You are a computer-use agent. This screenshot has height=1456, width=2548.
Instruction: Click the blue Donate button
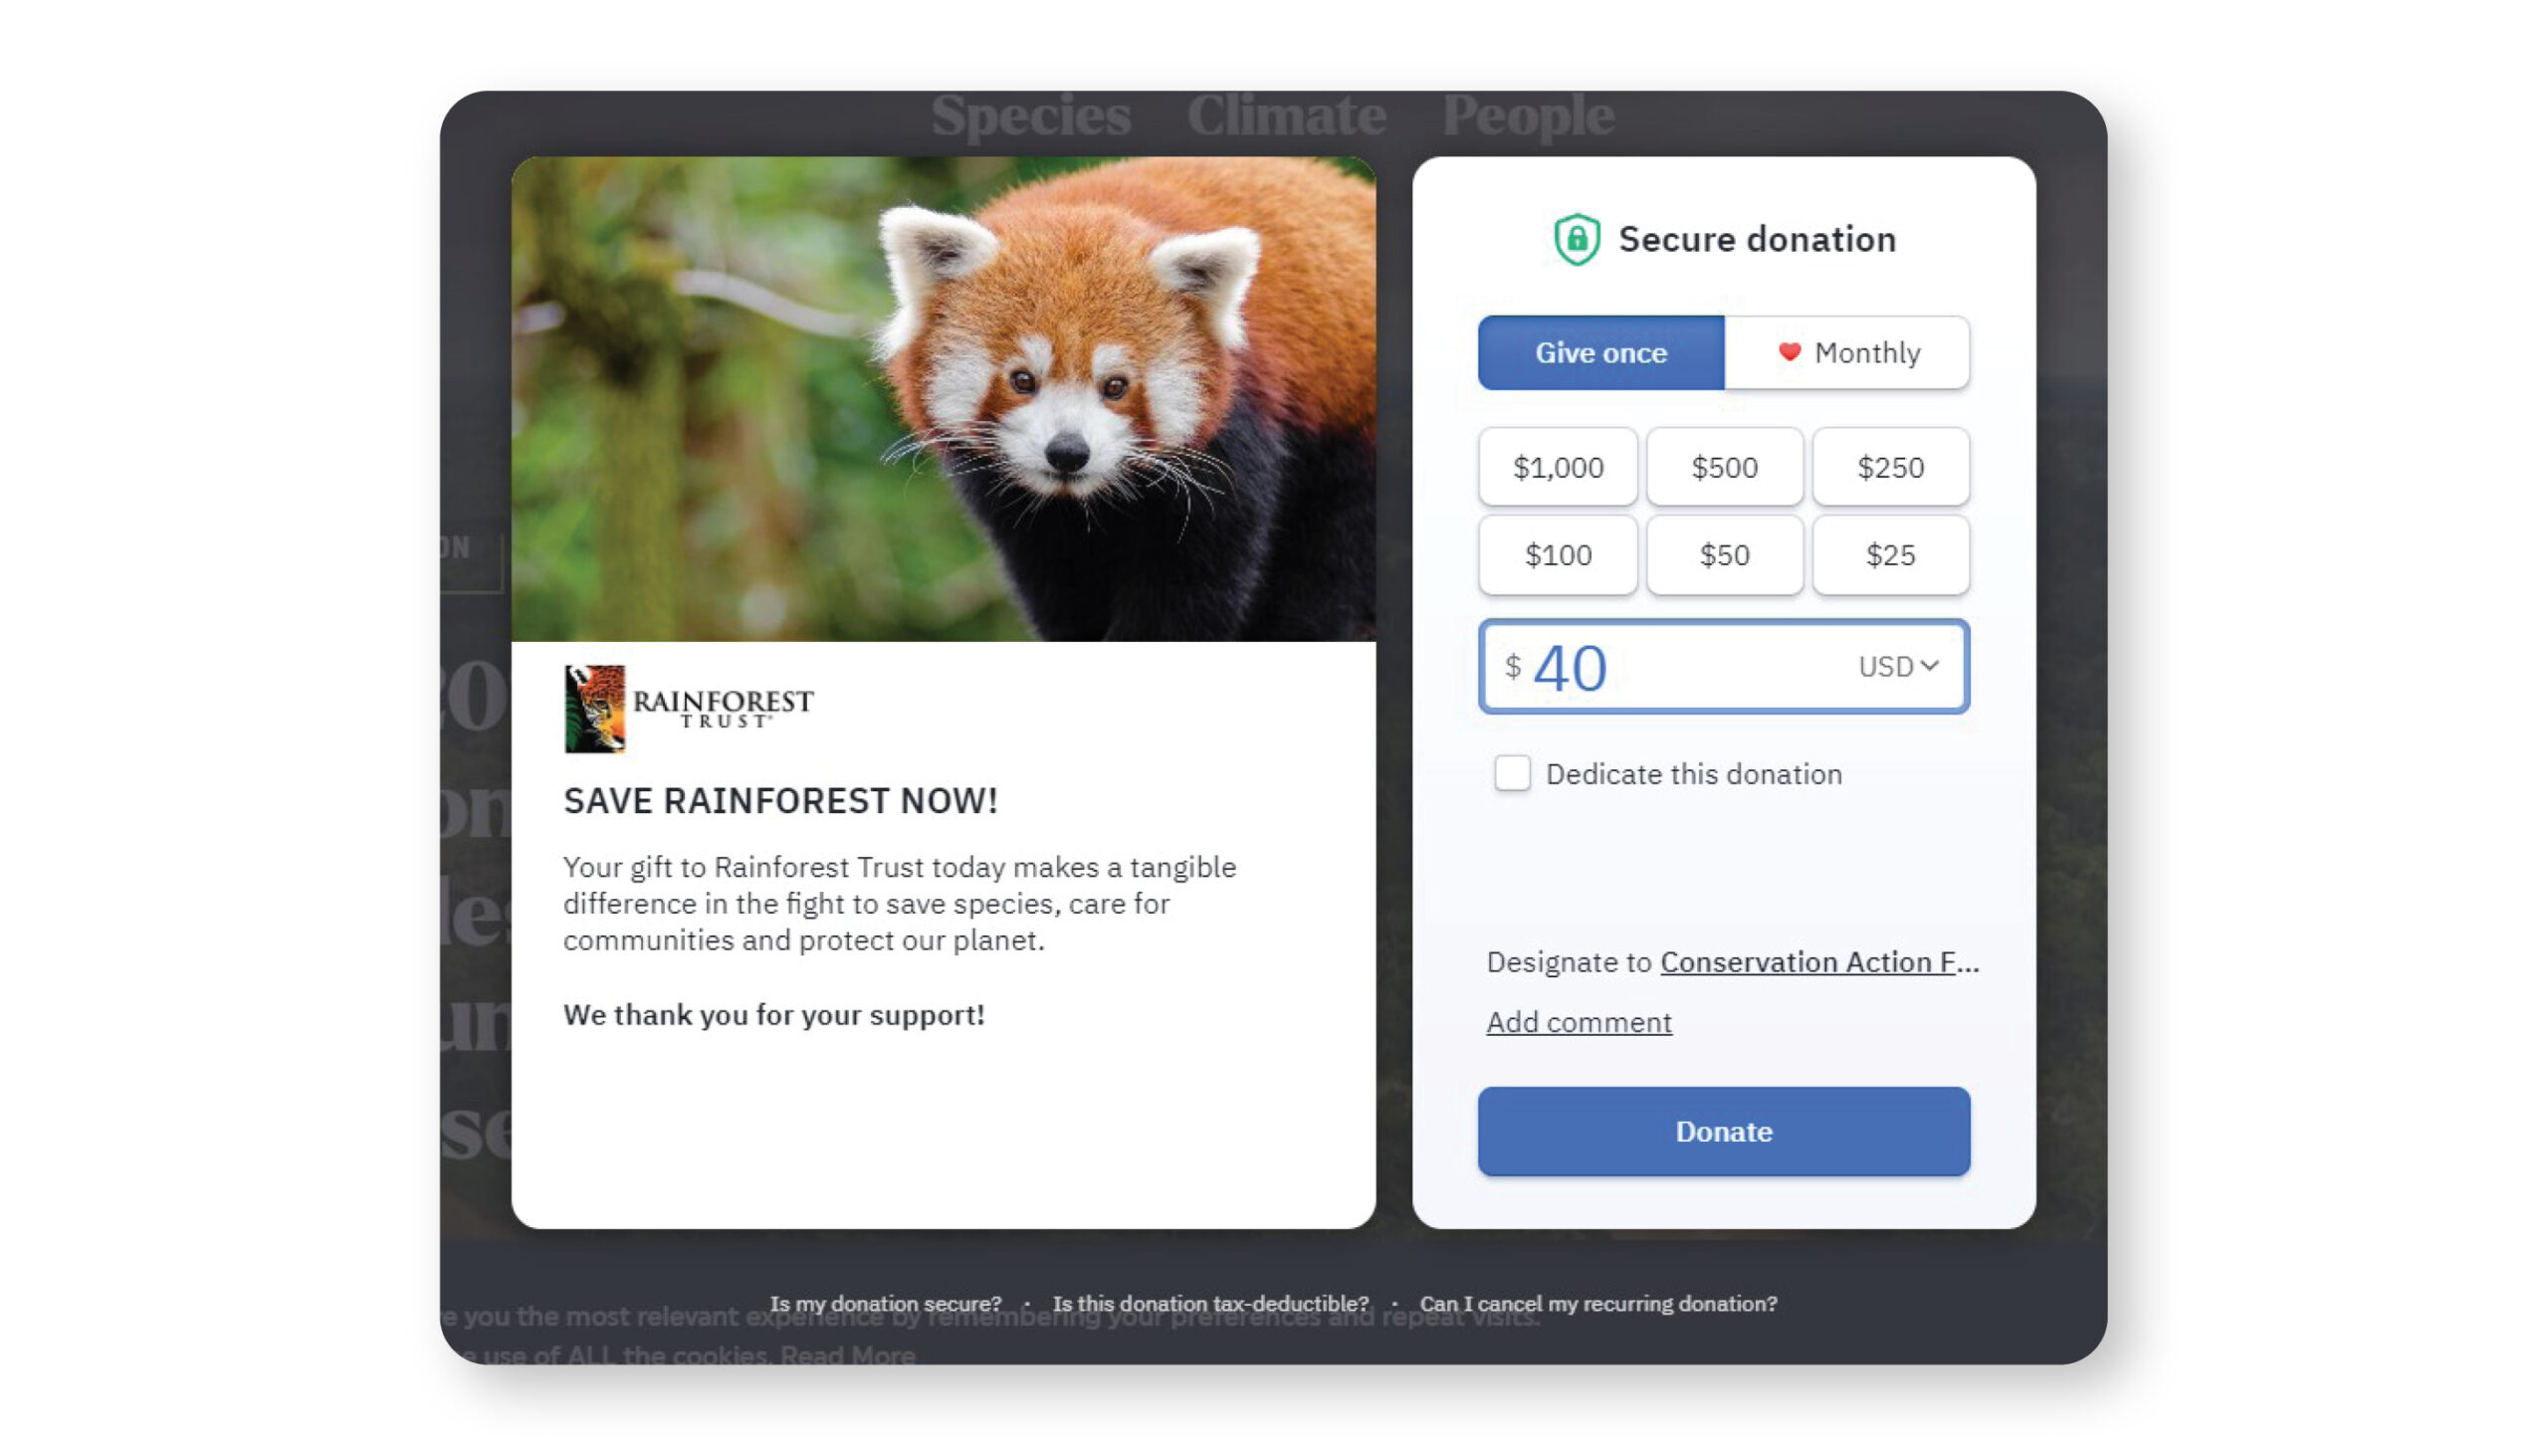point(1724,1131)
